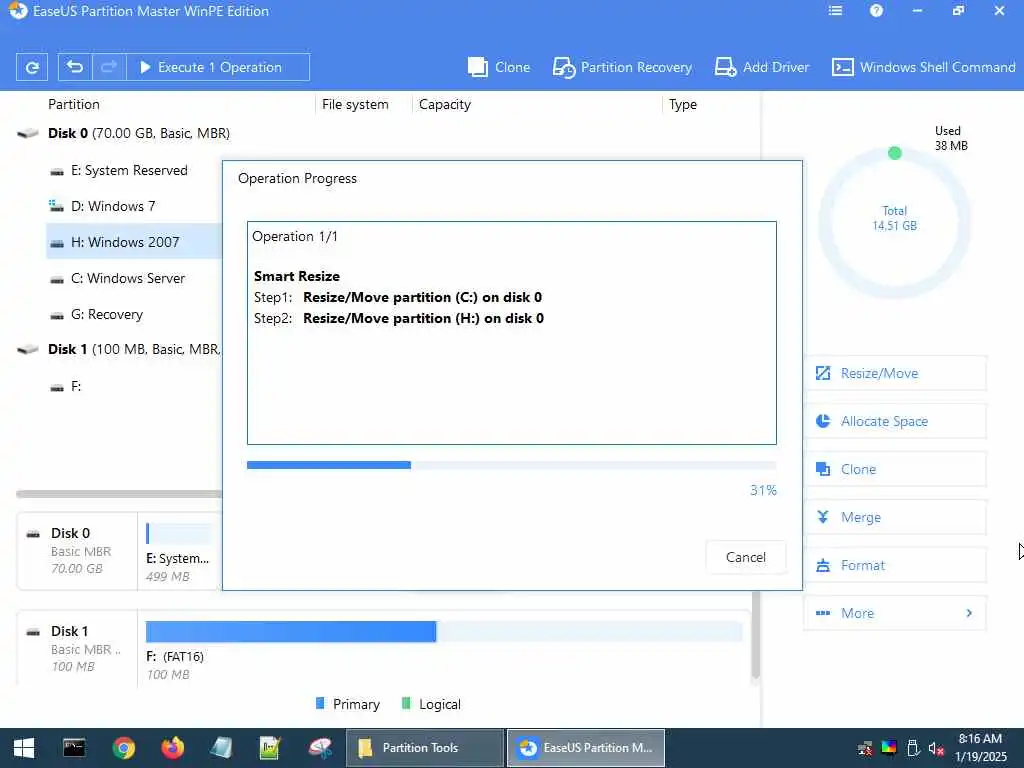Click Execute 1 Operation

point(217,67)
